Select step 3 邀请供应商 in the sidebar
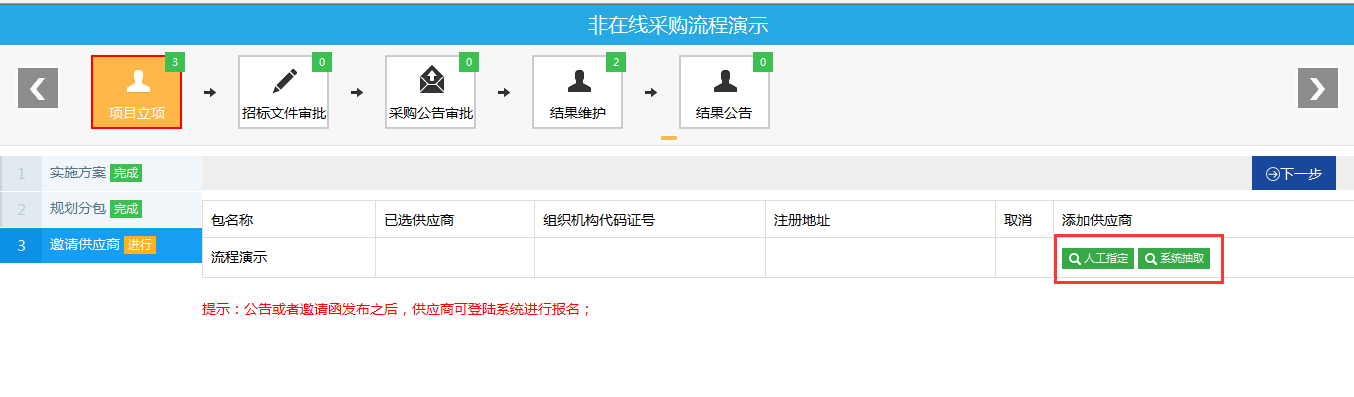The height and width of the screenshot is (397, 1354). pos(101,245)
